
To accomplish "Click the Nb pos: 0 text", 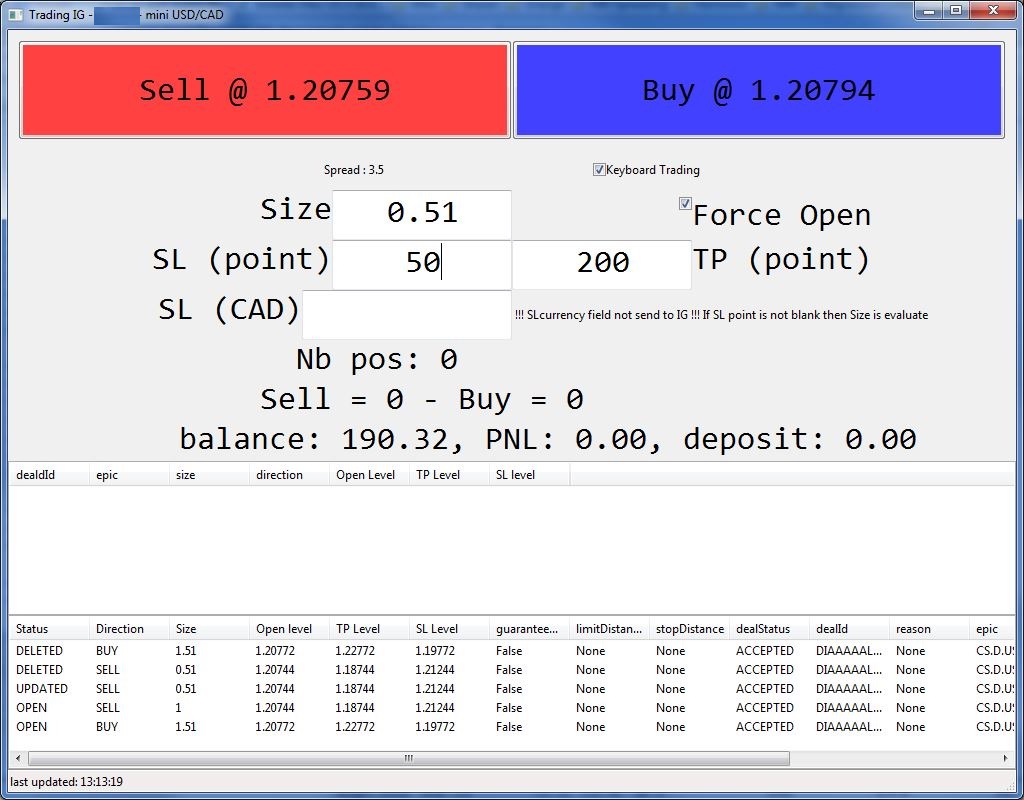I will [377, 359].
